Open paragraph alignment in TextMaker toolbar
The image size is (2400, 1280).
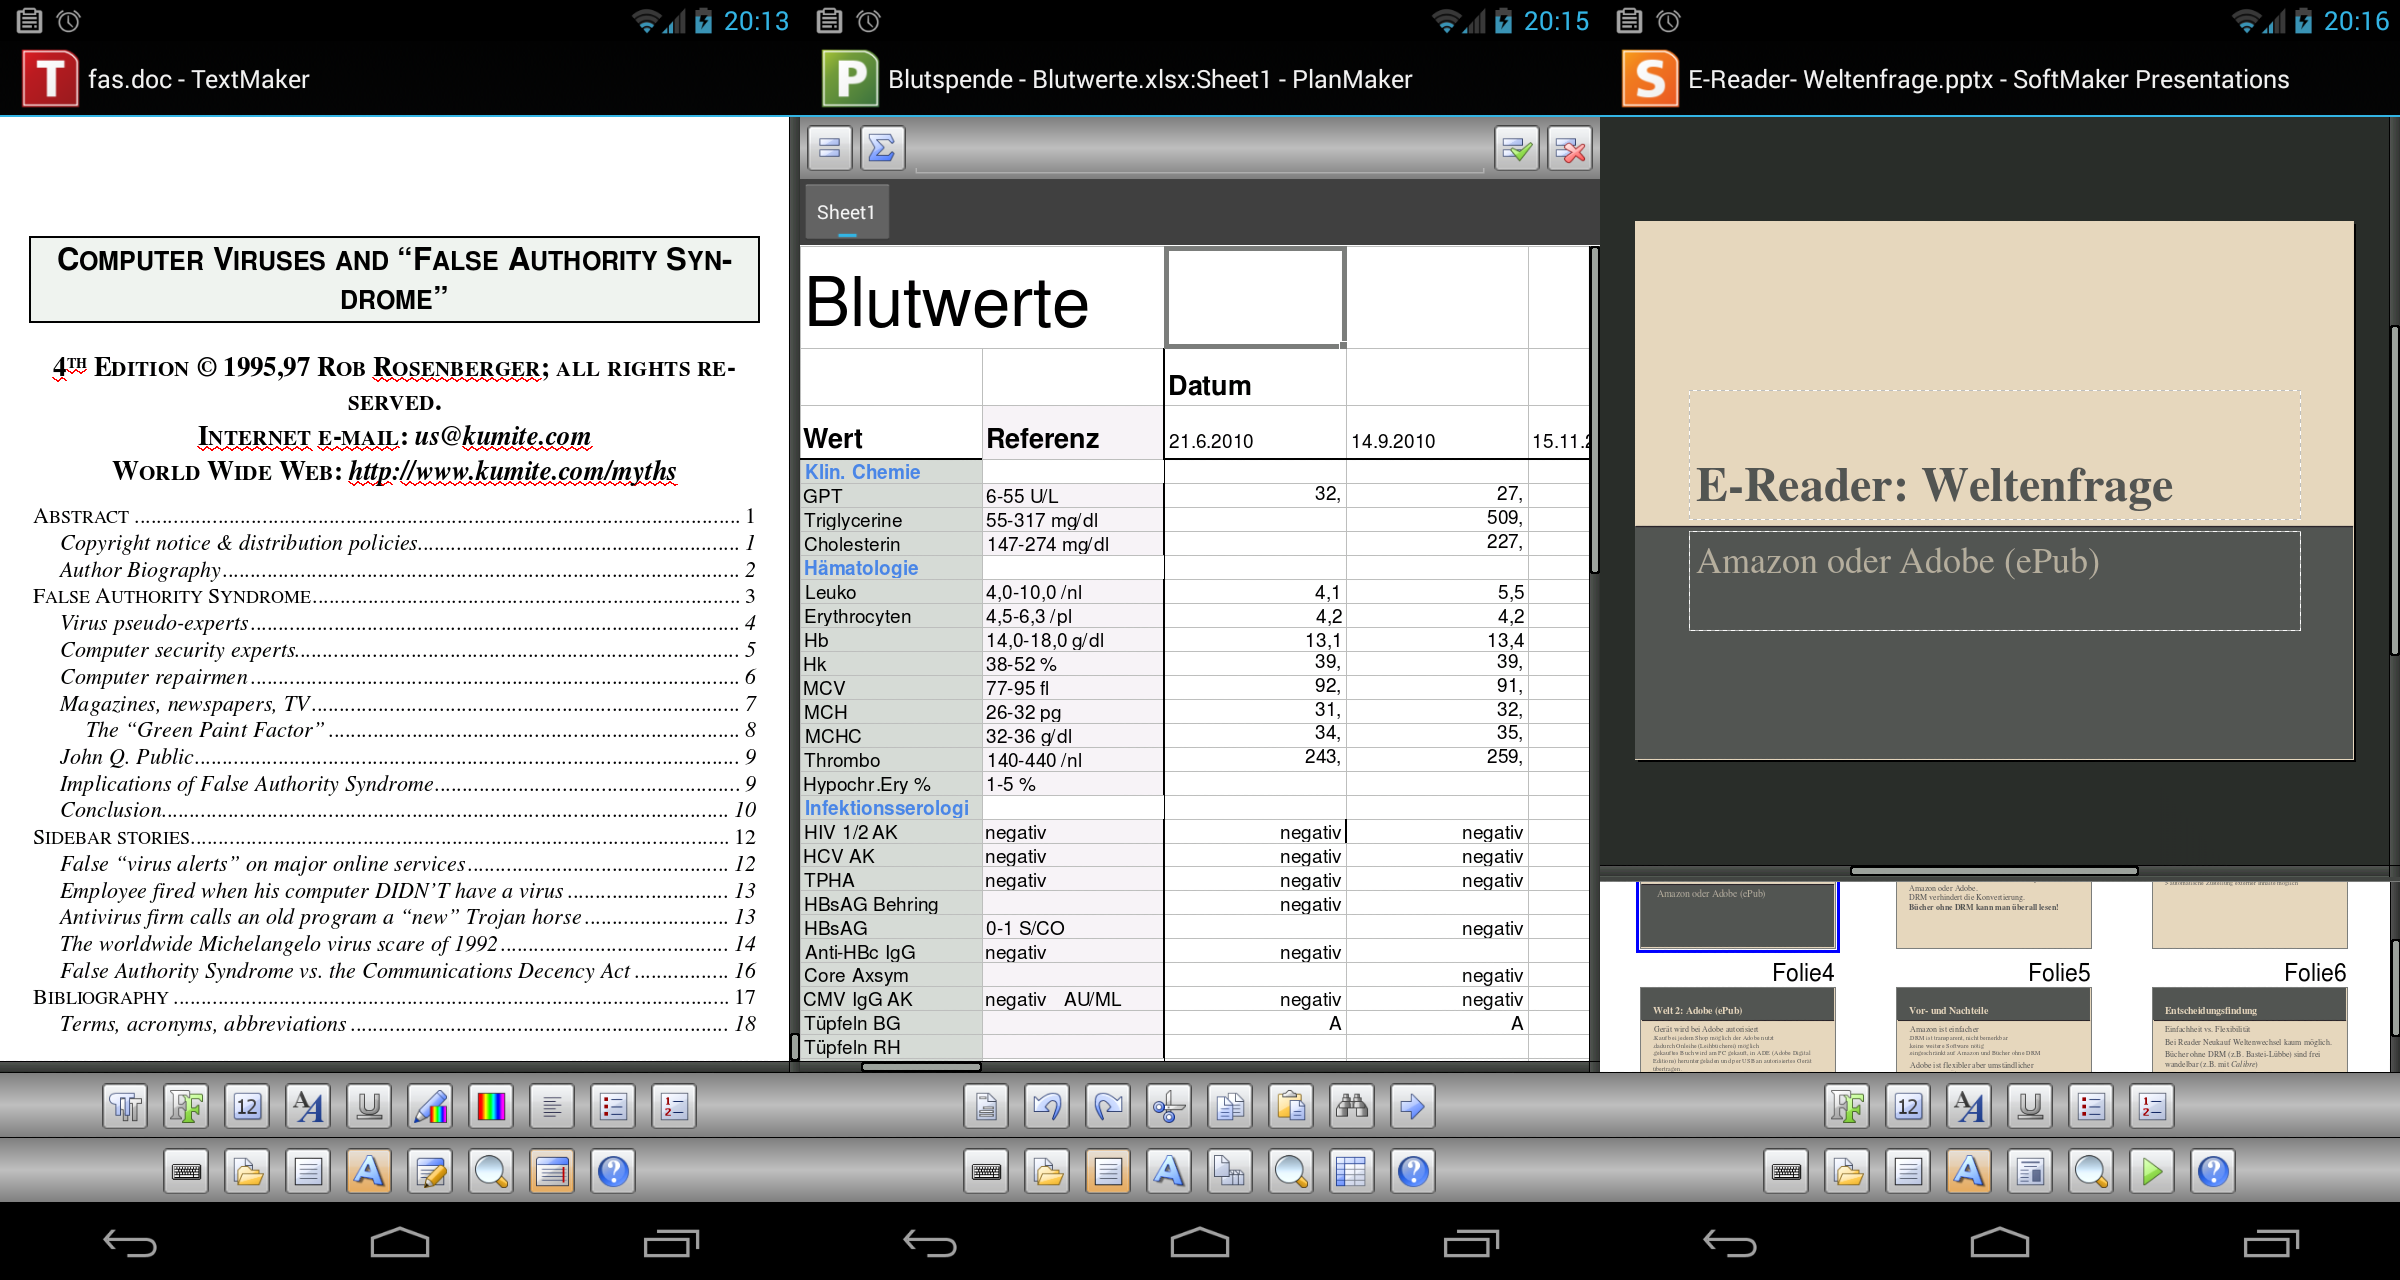pos(552,1106)
